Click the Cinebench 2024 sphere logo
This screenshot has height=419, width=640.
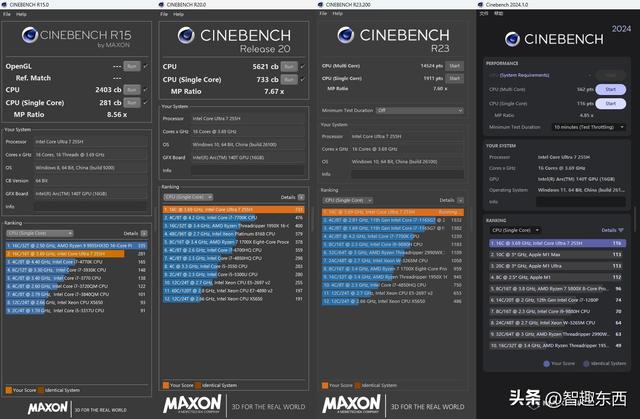pyautogui.click(x=512, y=39)
